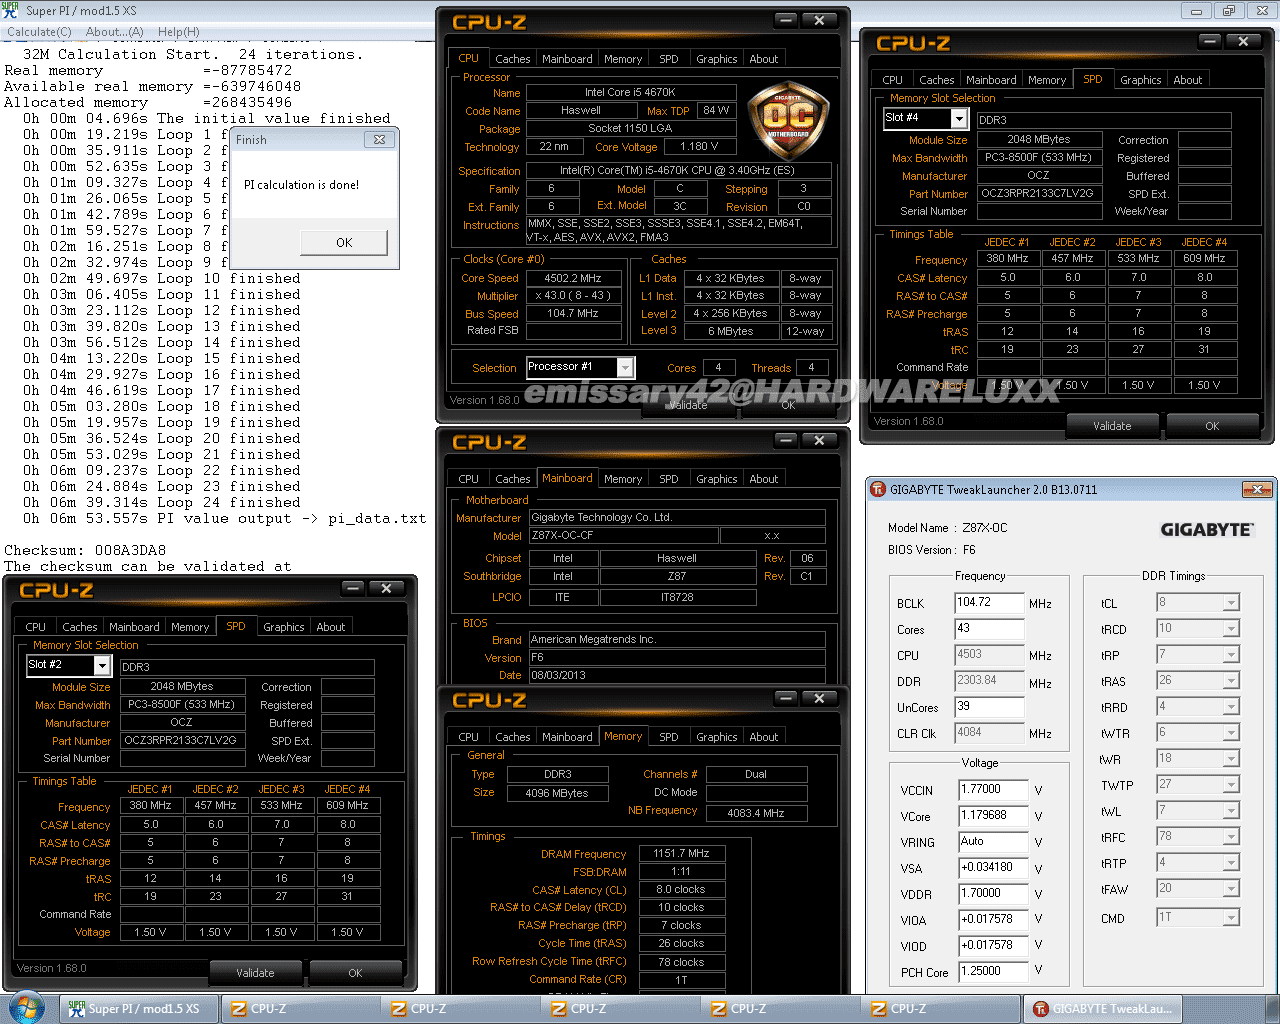Click the DRAM Frequency value 1151.7 MHz
This screenshot has height=1024, width=1280.
point(681,853)
